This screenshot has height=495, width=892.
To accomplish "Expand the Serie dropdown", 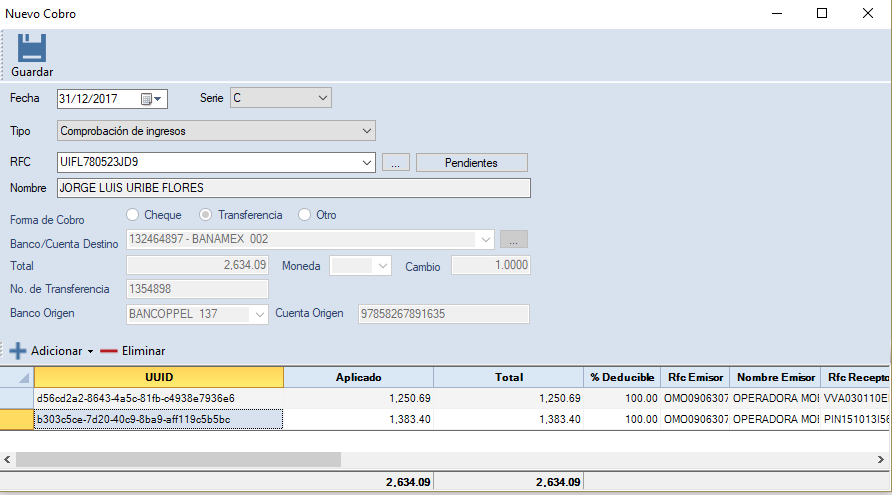I will coord(322,98).
